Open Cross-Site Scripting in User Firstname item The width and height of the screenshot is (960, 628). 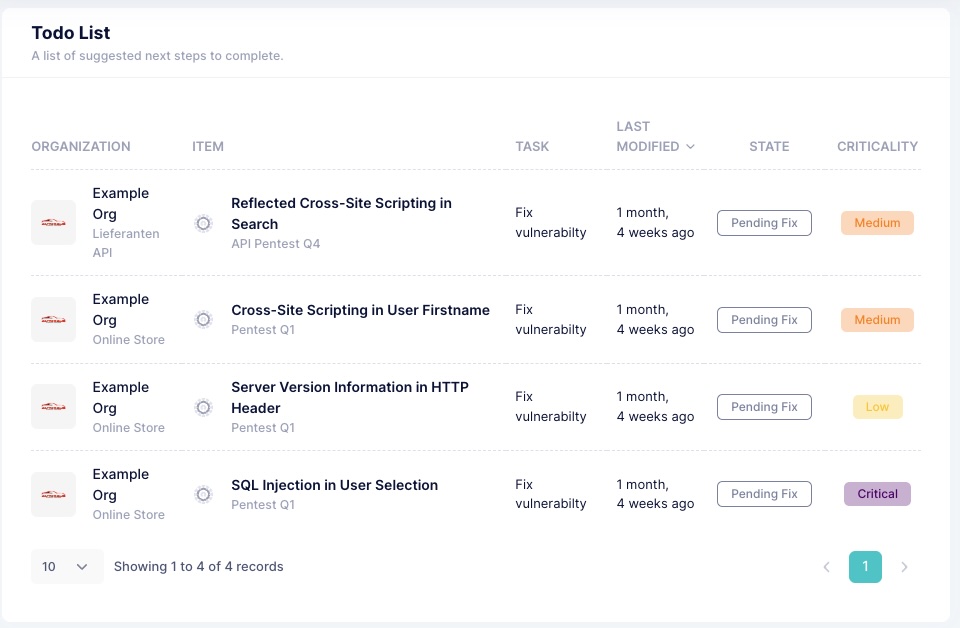(x=360, y=310)
